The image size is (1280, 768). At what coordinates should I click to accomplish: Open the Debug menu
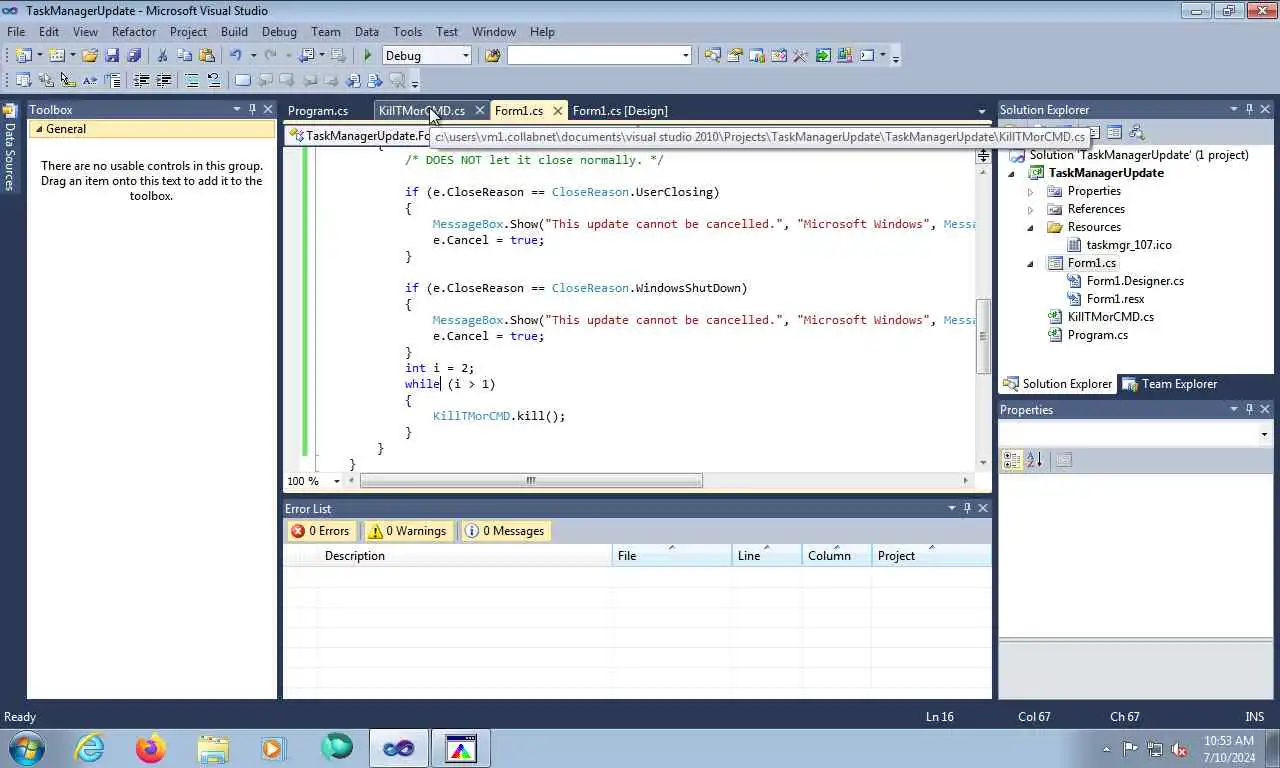click(279, 31)
